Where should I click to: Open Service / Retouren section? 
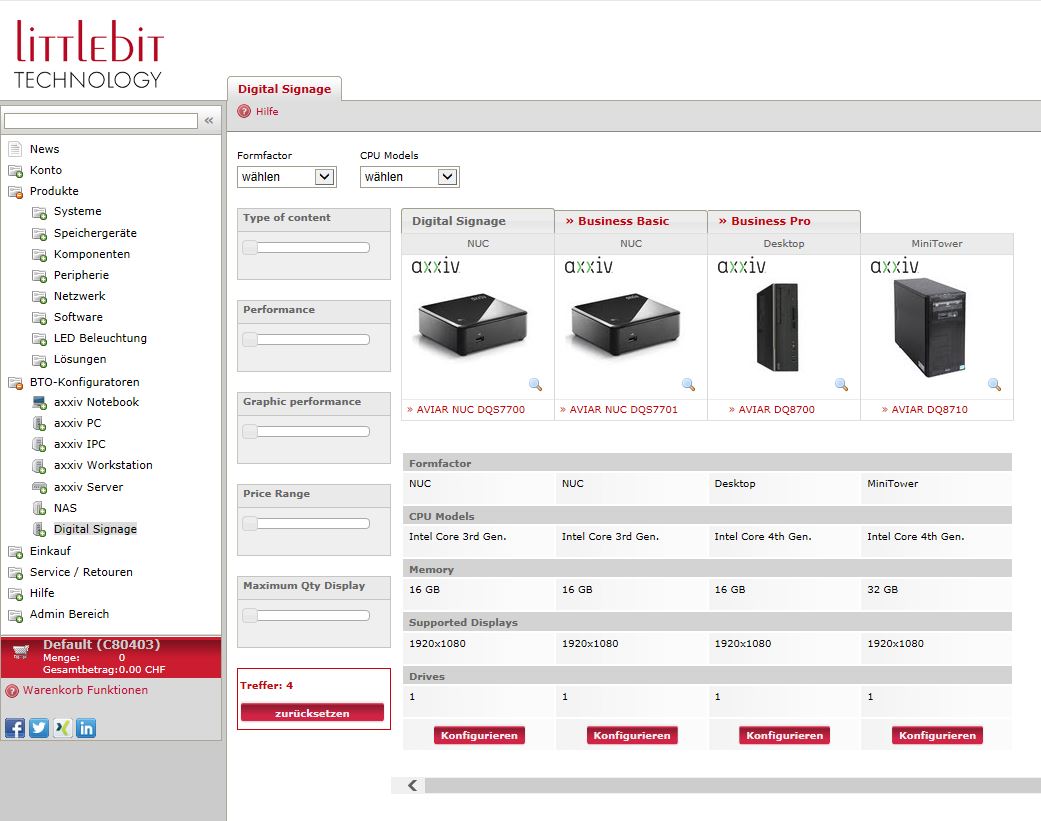[81, 572]
